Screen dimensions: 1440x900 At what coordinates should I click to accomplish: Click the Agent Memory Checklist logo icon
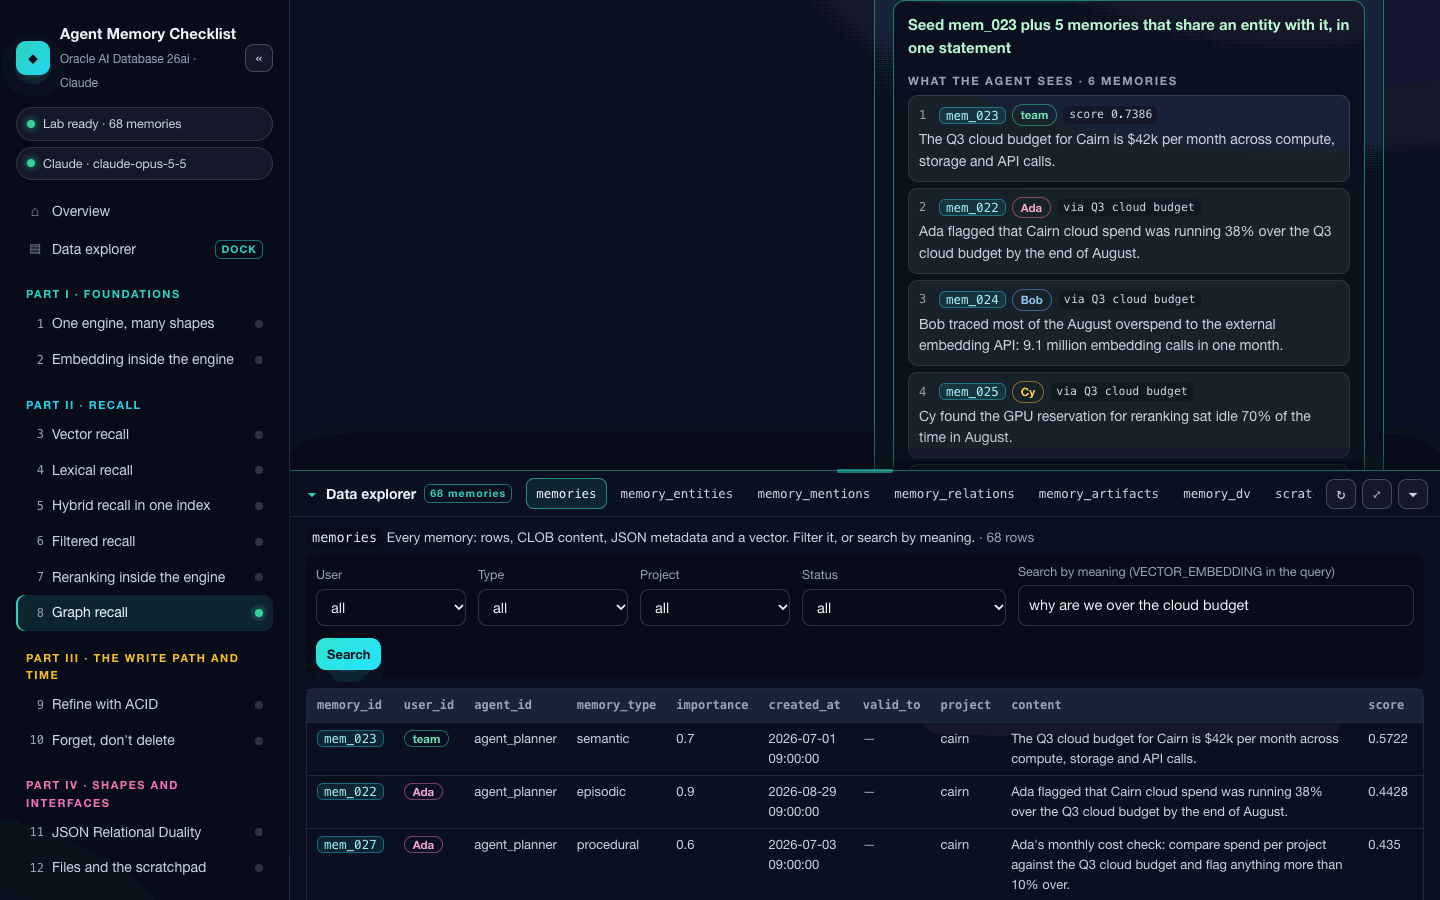tap(33, 58)
